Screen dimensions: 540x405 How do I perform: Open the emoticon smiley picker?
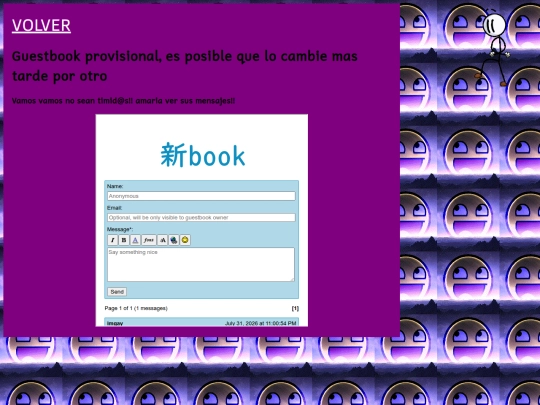click(x=185, y=240)
